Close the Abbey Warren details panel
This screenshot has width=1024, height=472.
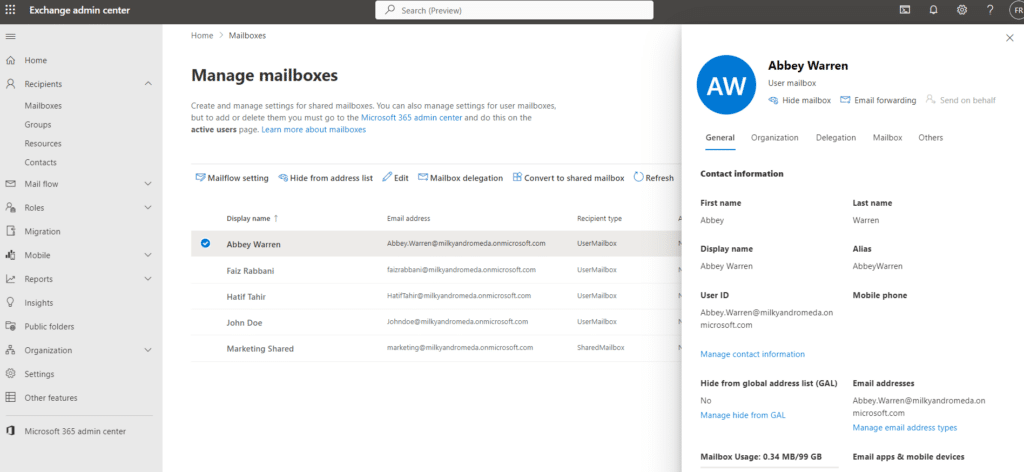pos(1010,39)
